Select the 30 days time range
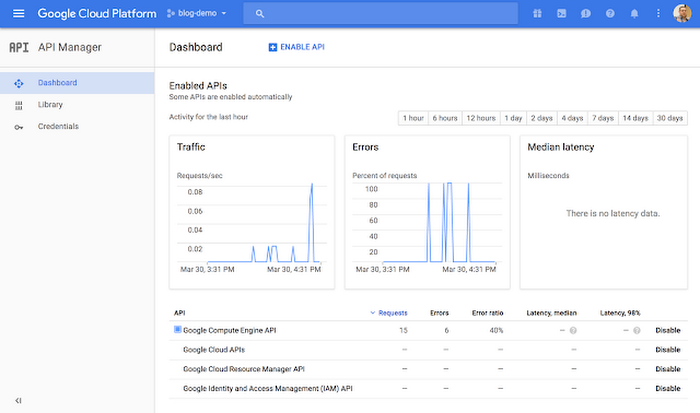Image resolution: width=700 pixels, height=413 pixels. coord(670,118)
